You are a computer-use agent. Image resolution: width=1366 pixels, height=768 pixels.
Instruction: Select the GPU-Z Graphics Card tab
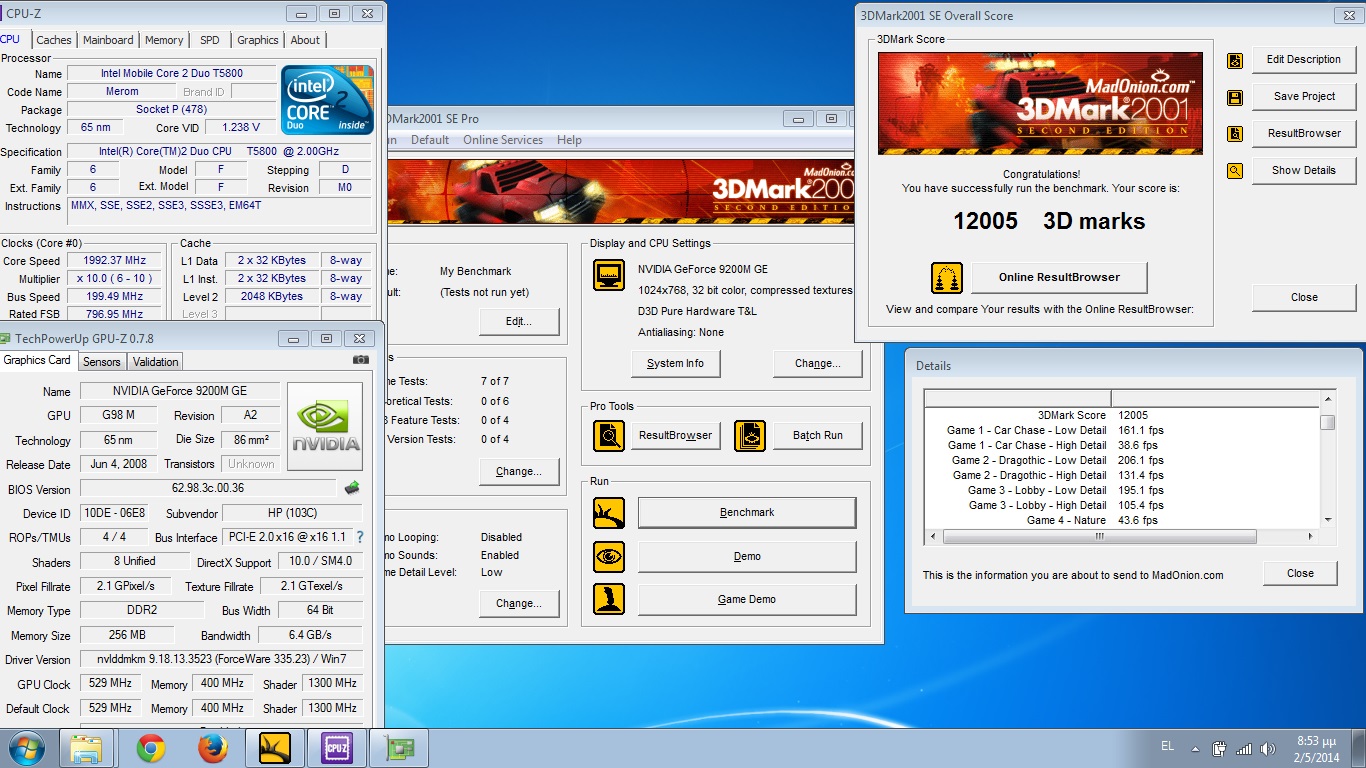click(38, 360)
